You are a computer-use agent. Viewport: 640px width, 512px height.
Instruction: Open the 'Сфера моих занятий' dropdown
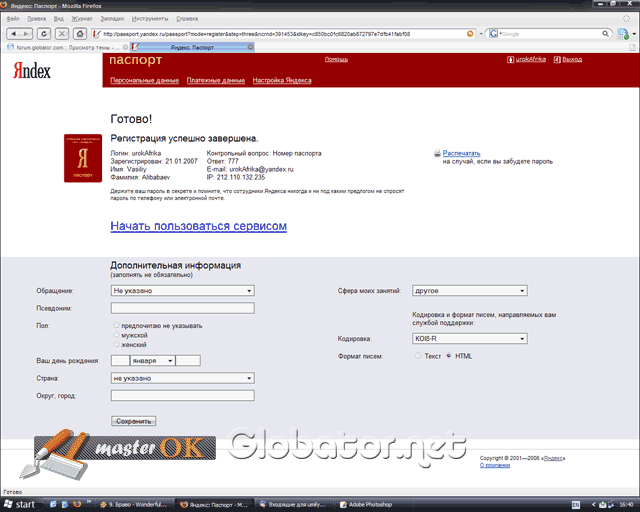pyautogui.click(x=470, y=290)
